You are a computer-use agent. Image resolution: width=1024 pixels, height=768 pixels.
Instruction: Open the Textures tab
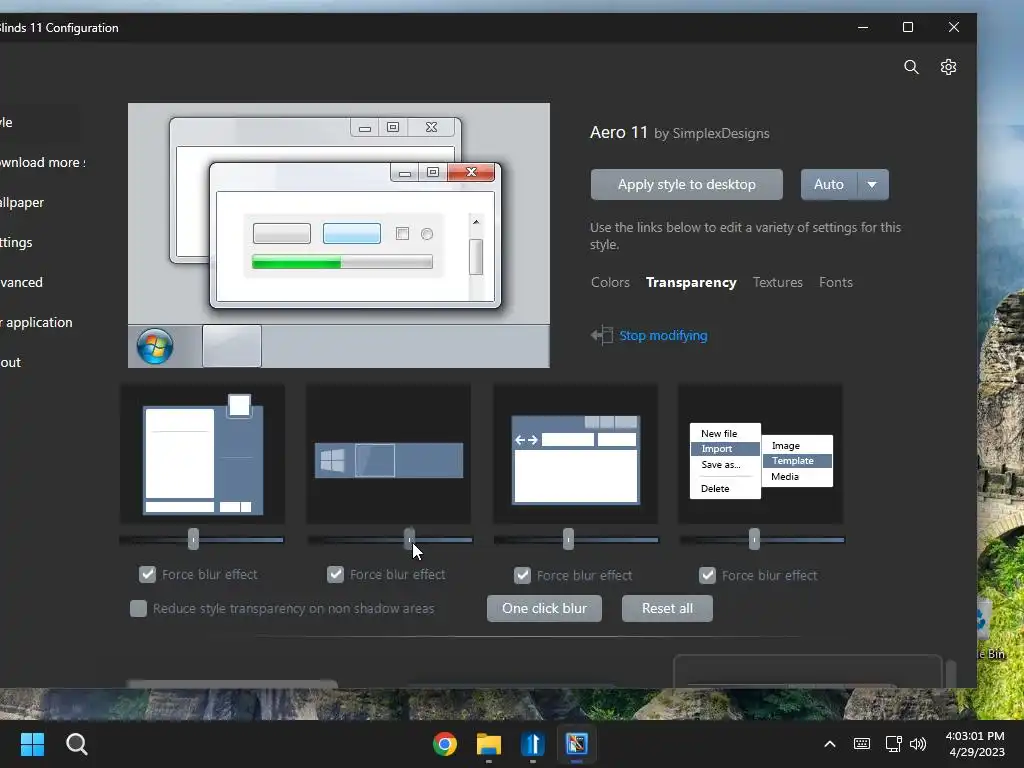click(777, 282)
